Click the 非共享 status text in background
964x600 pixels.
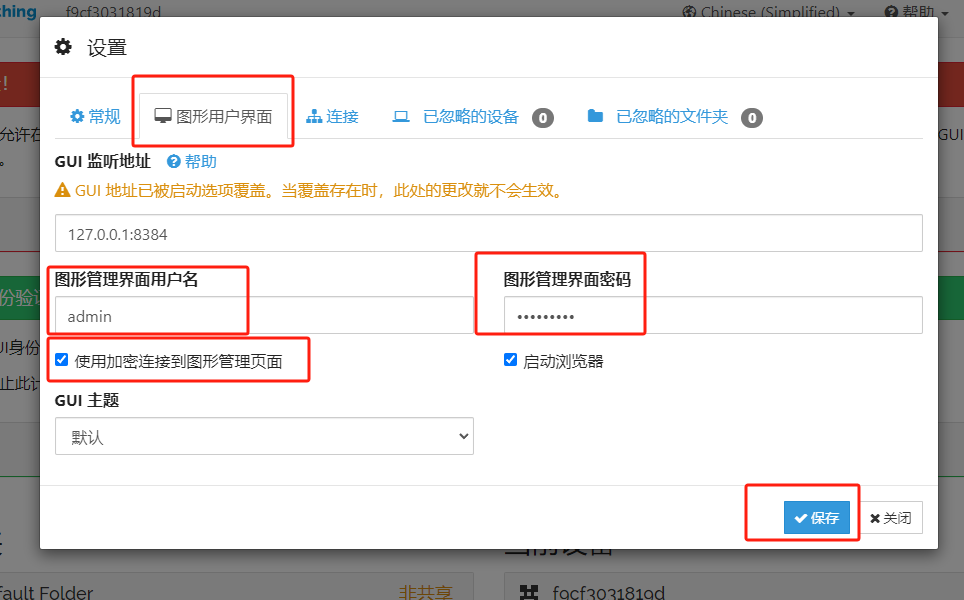(x=425, y=593)
